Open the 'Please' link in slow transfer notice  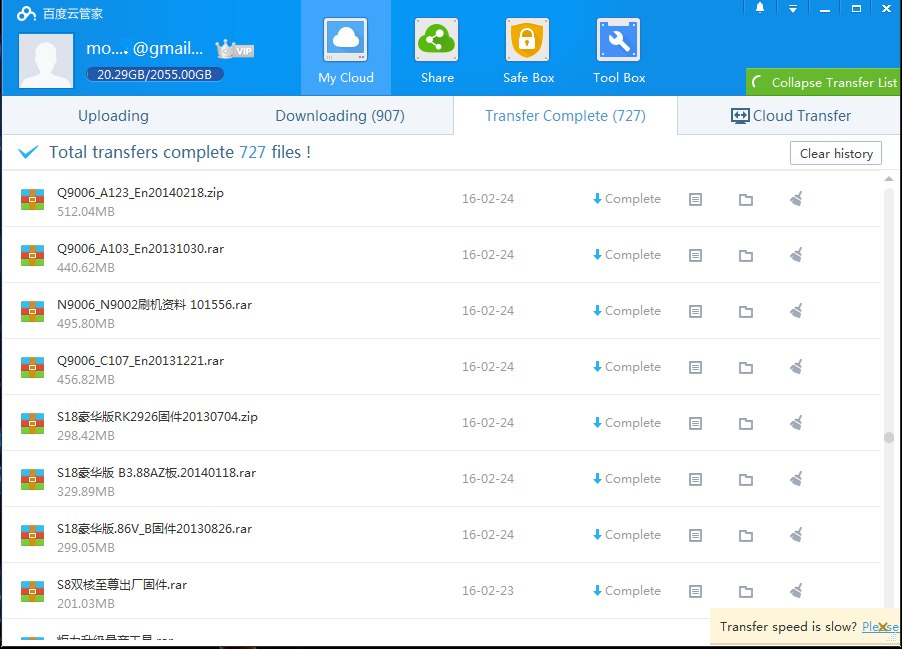tap(880, 627)
